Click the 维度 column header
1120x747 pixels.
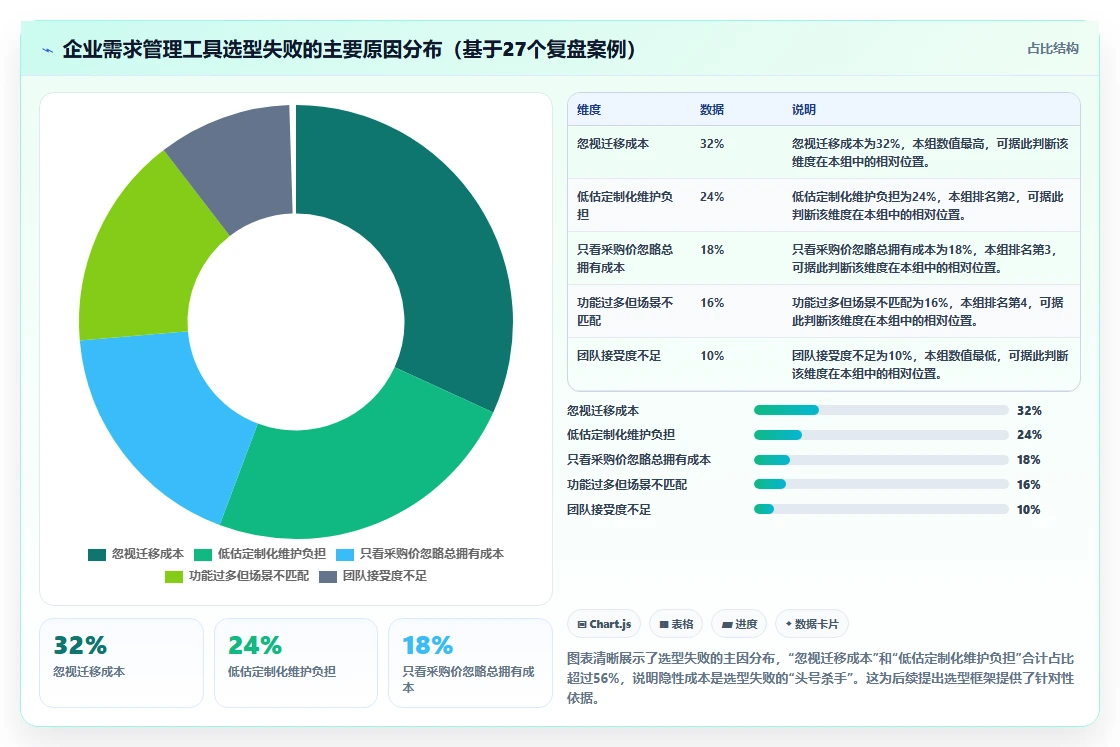(589, 109)
